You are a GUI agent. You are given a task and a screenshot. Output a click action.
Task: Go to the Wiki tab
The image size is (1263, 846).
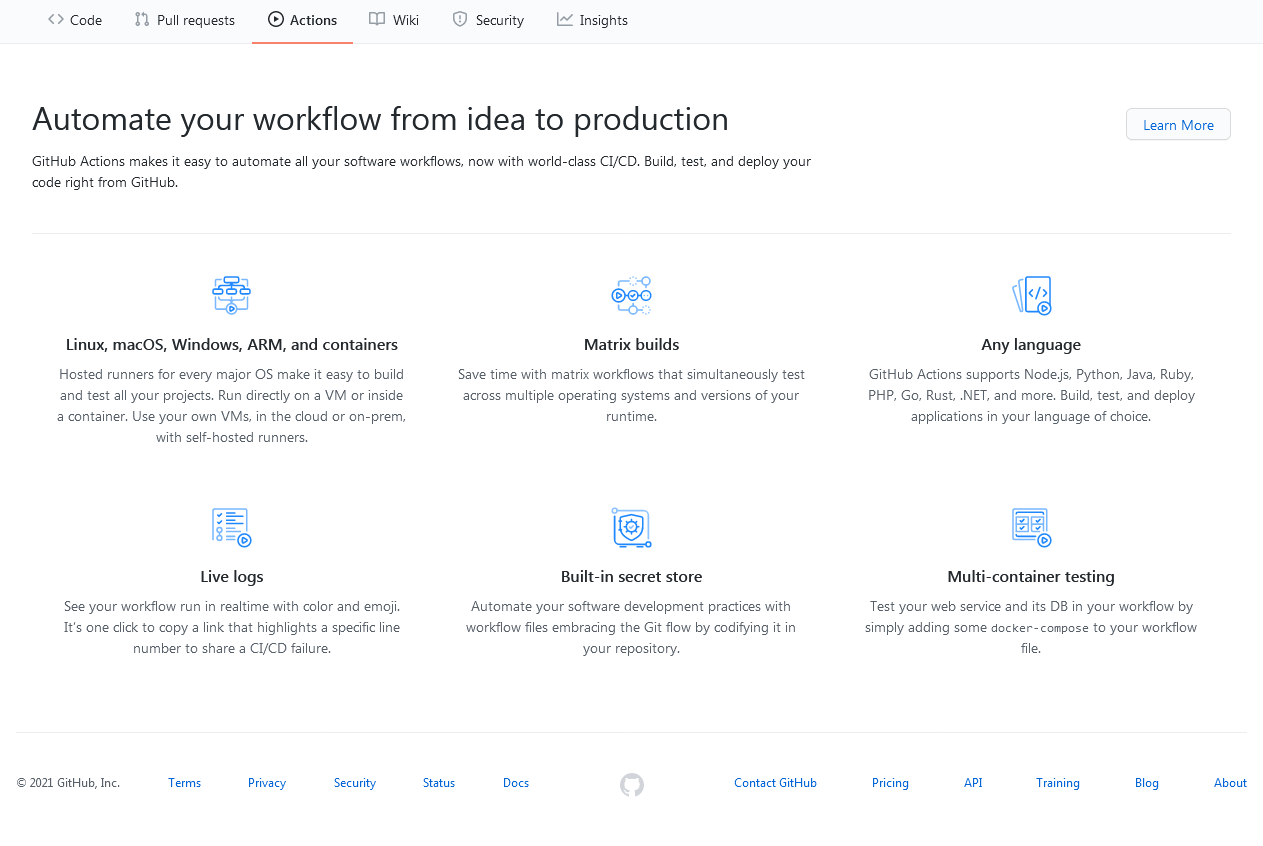point(394,20)
